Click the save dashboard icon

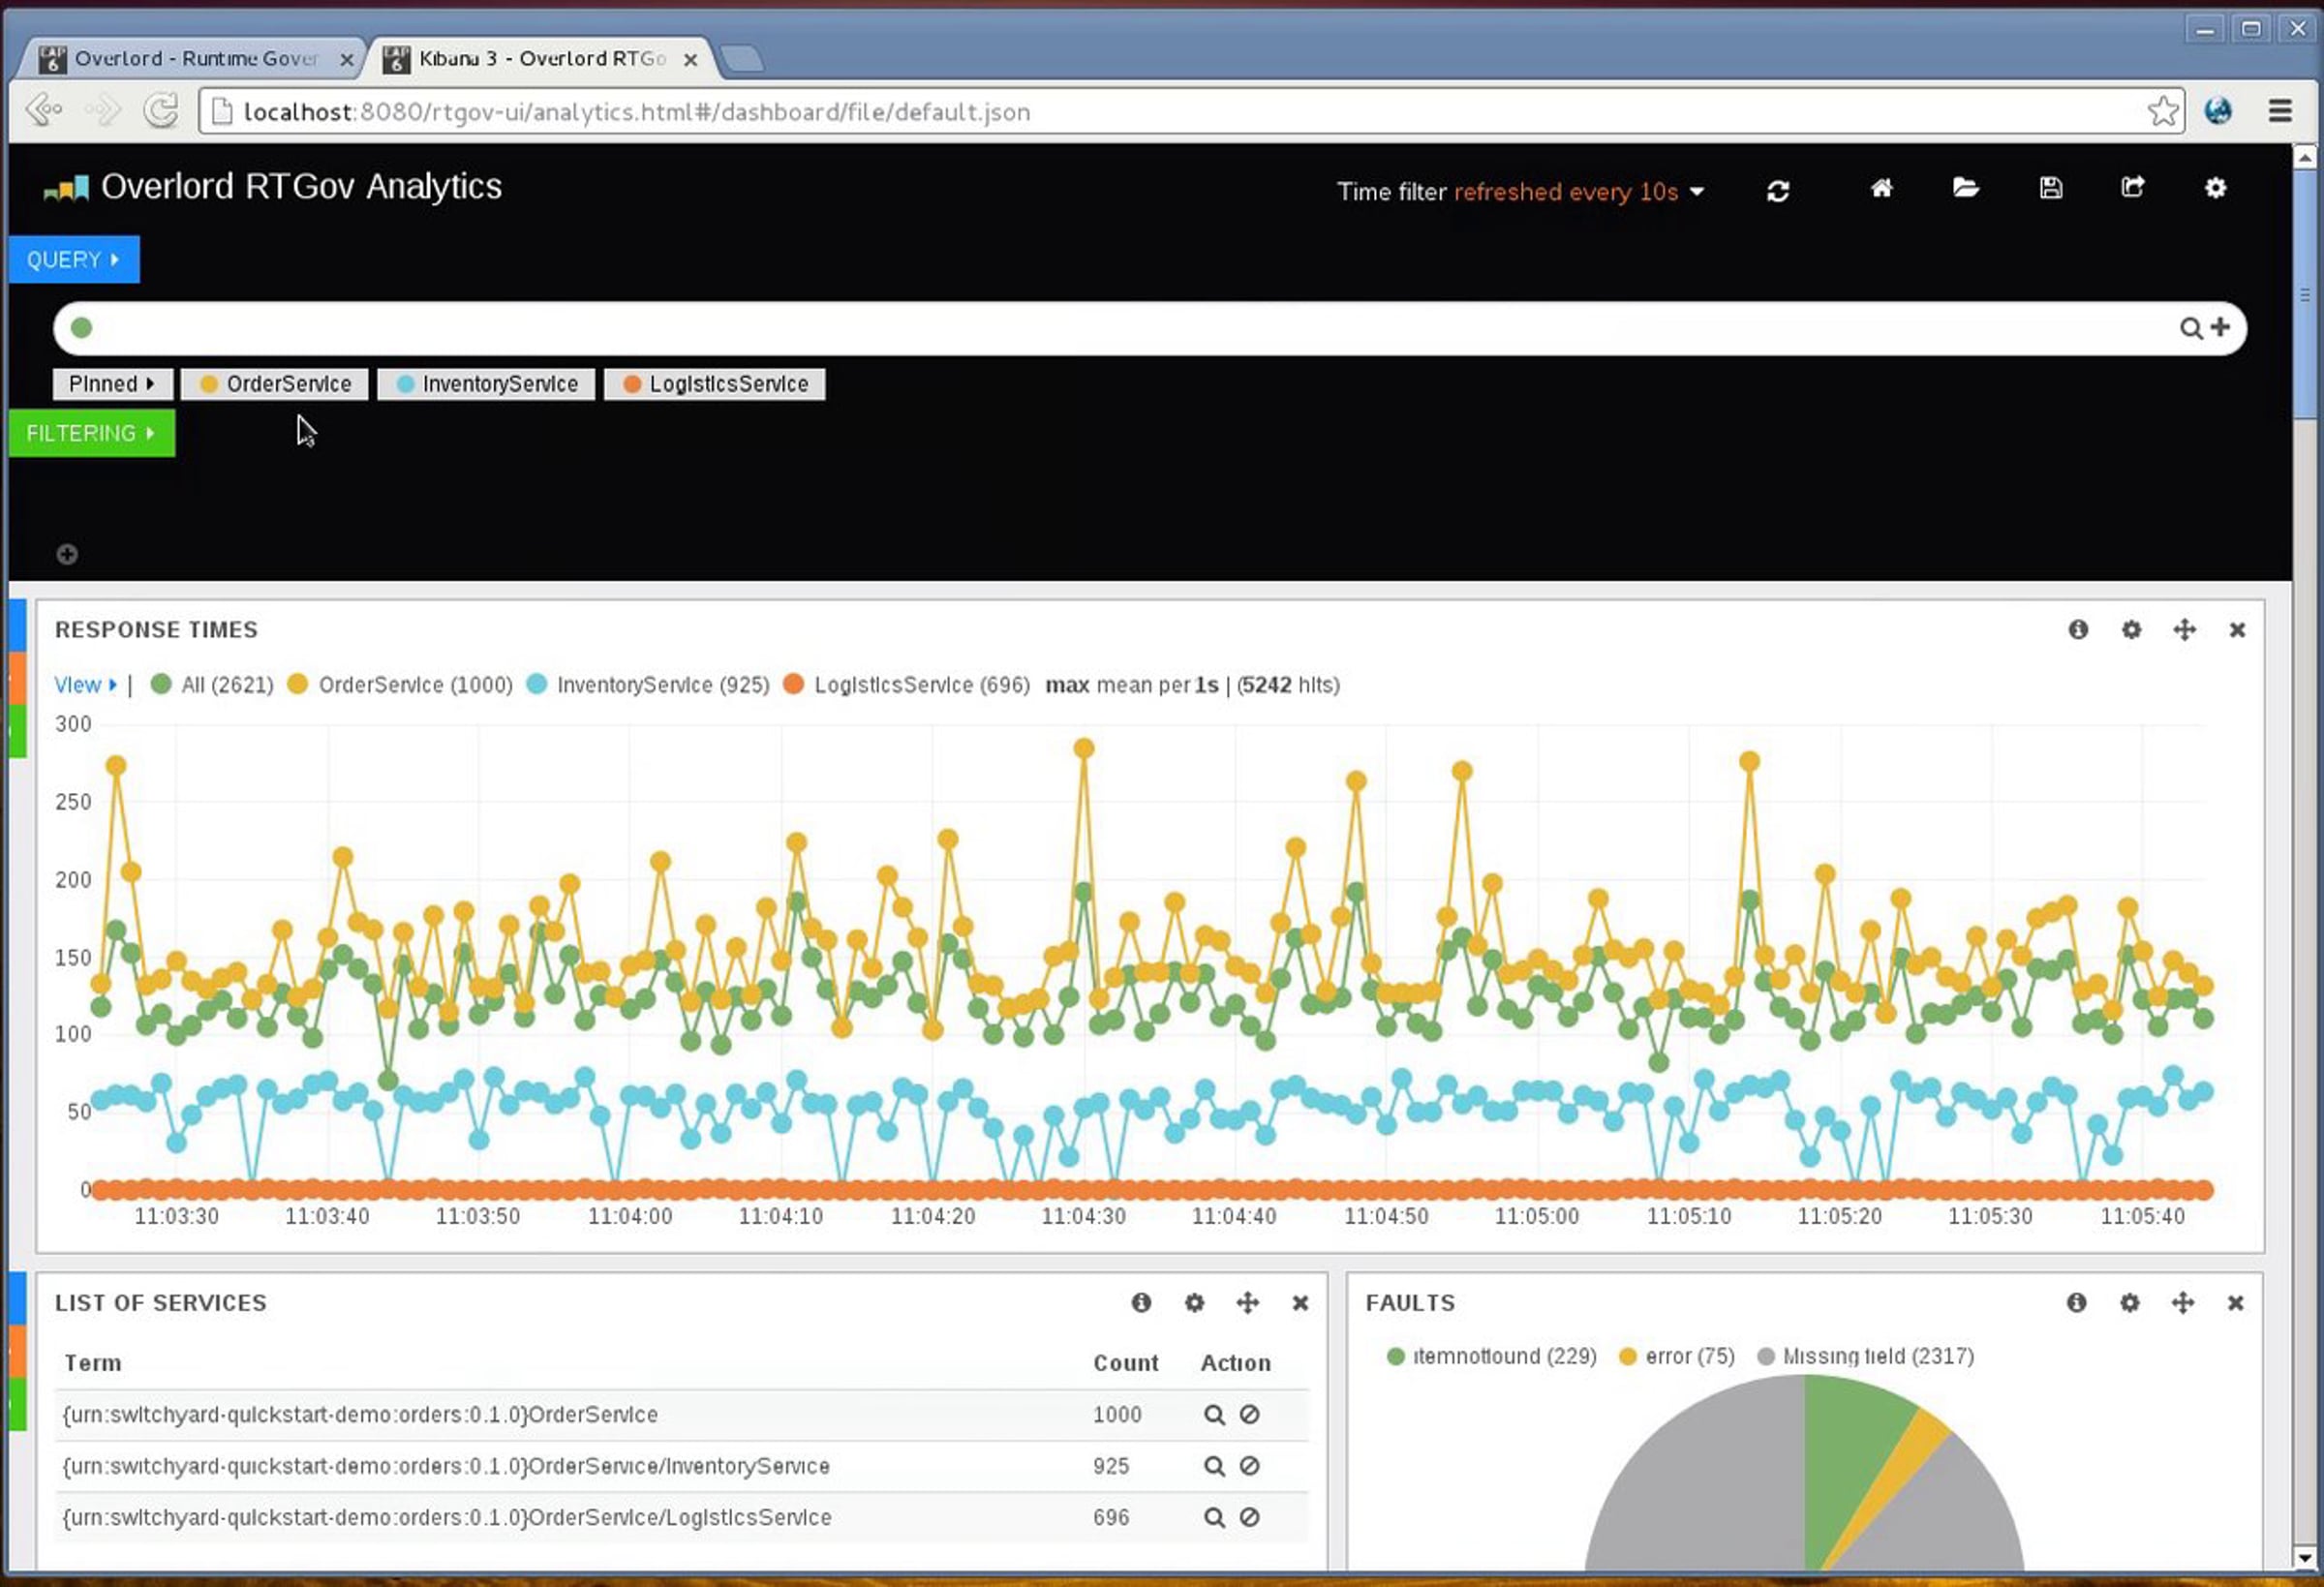pos(2050,188)
